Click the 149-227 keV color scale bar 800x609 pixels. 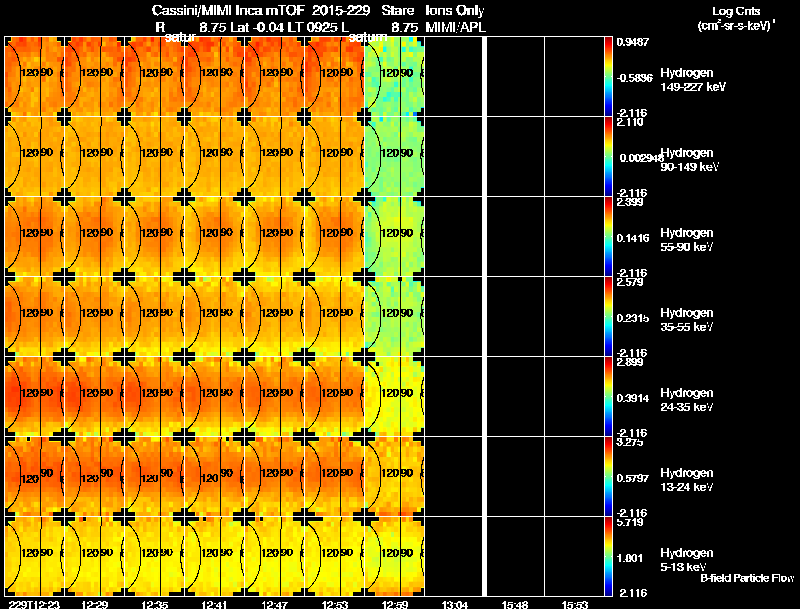click(x=608, y=77)
